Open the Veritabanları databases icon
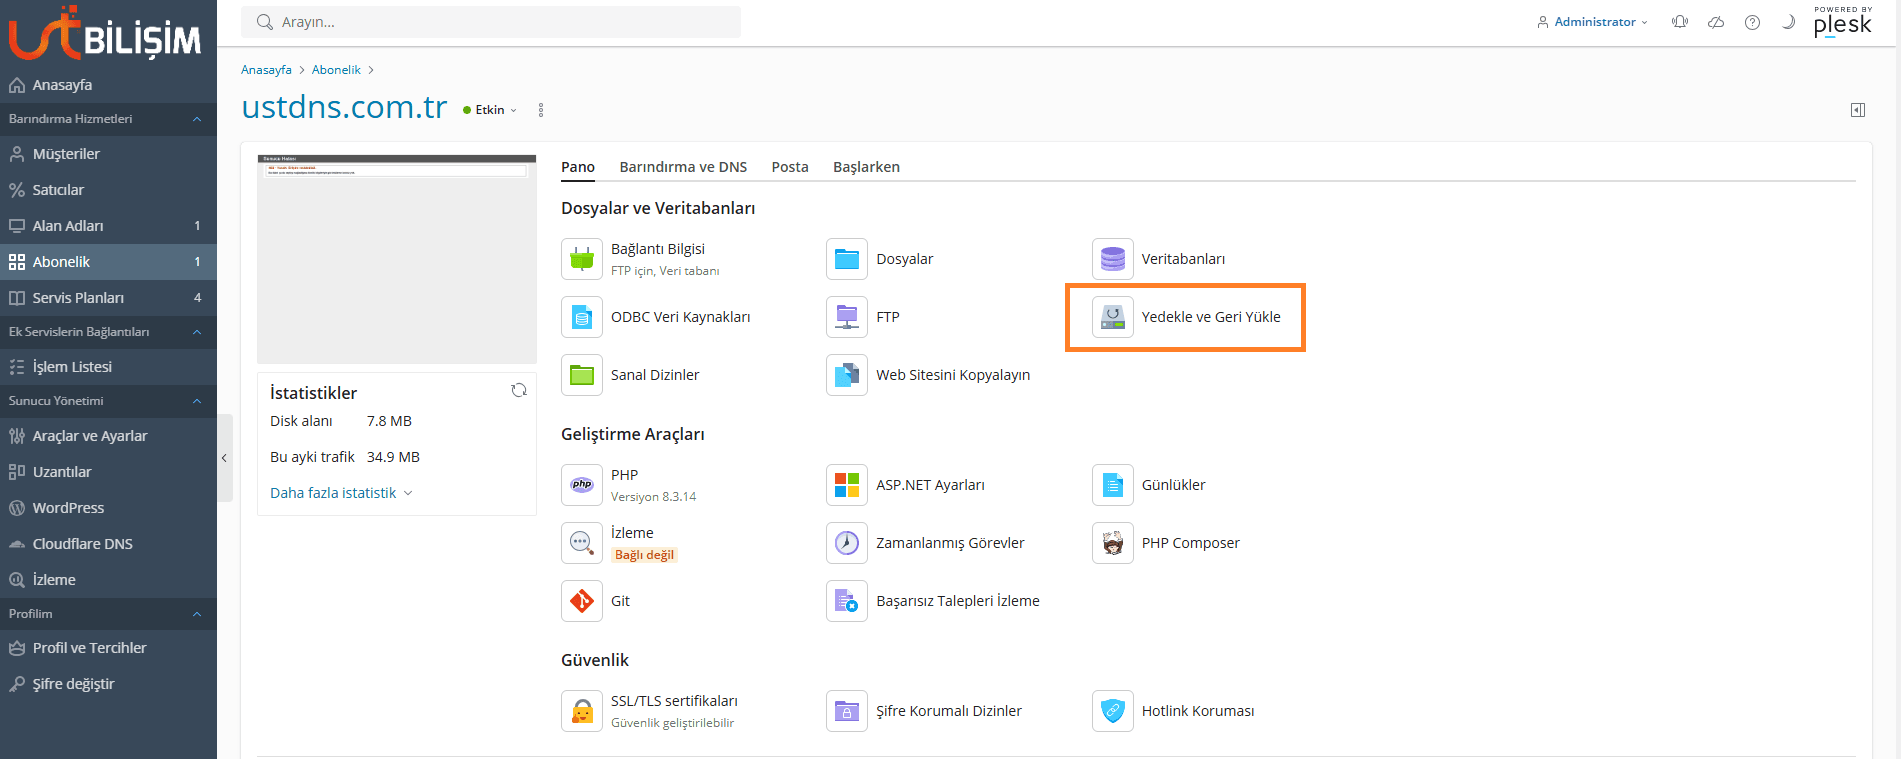 (1113, 259)
